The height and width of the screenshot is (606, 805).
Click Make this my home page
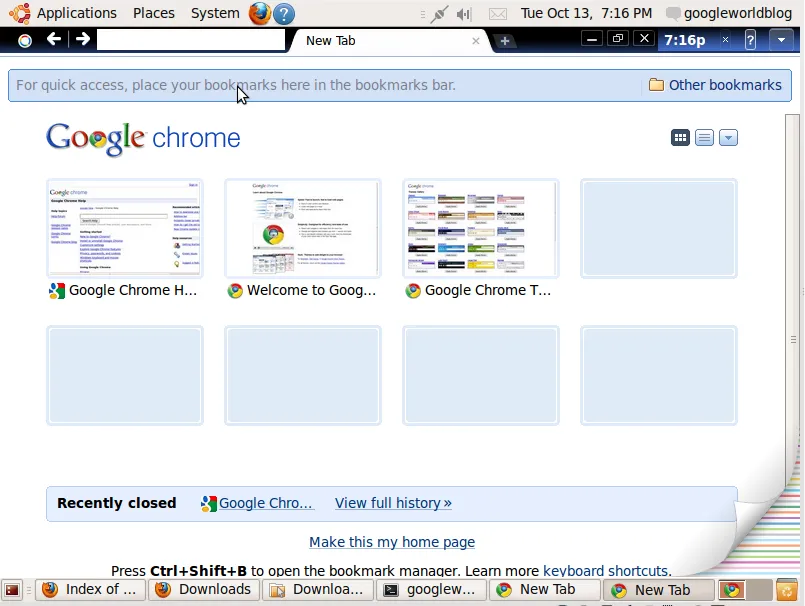392,542
